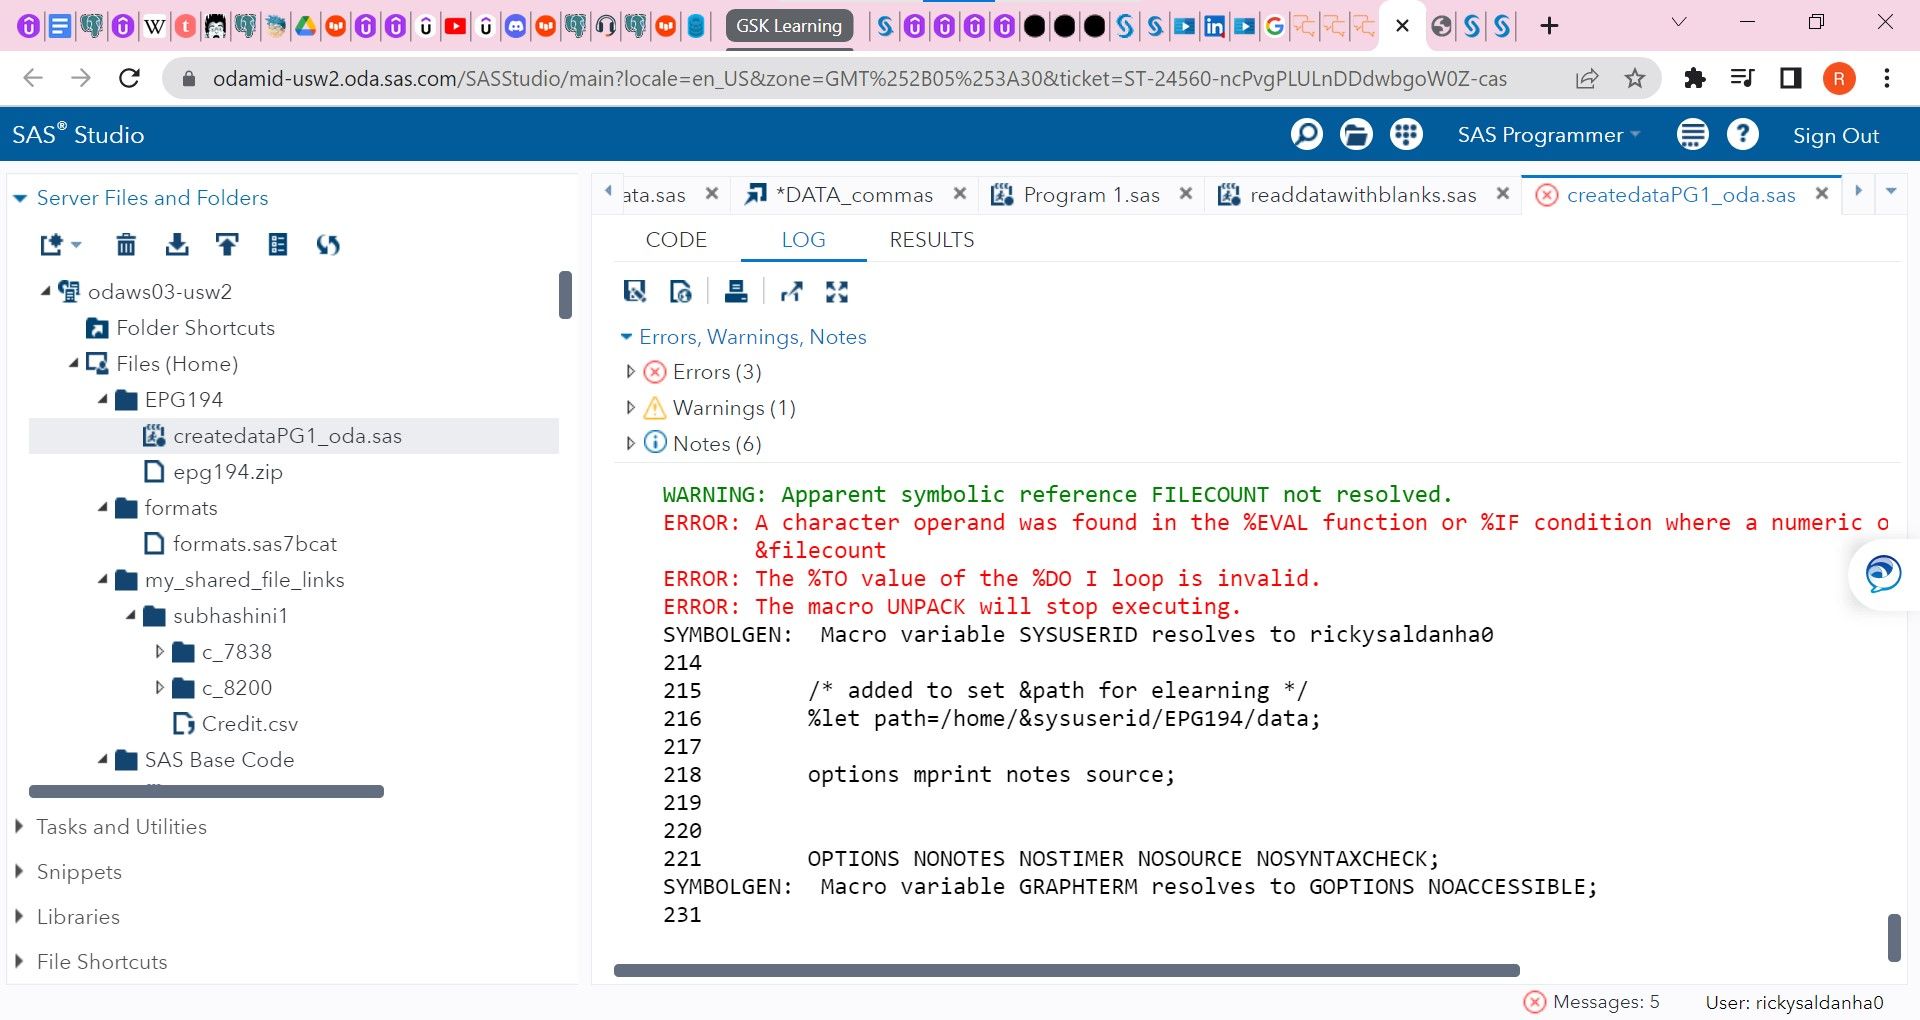1920x1020 pixels.
Task: Expand the Errors (3) list
Action: 630,372
